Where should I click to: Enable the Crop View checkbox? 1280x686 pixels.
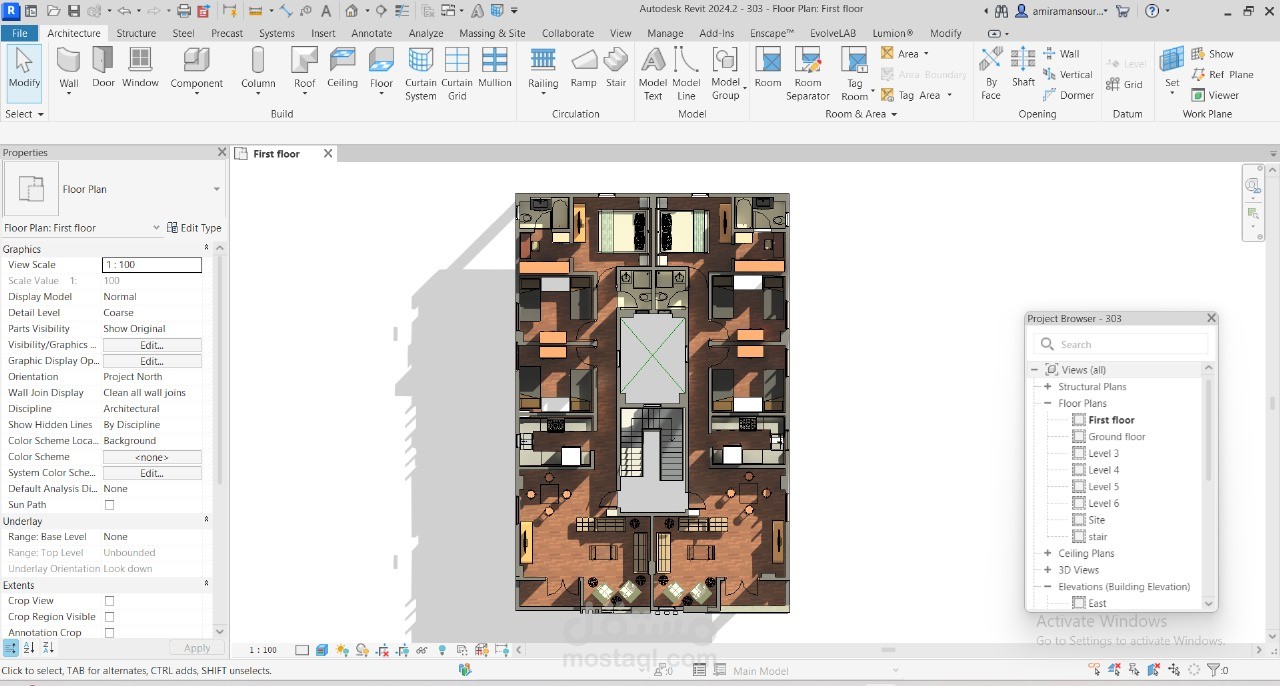click(110, 601)
